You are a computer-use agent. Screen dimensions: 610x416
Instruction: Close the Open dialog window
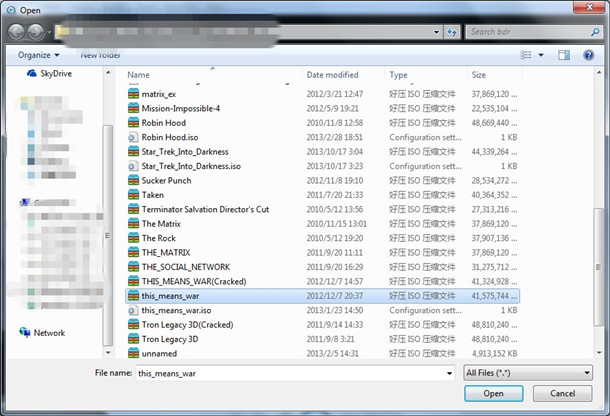point(589,7)
